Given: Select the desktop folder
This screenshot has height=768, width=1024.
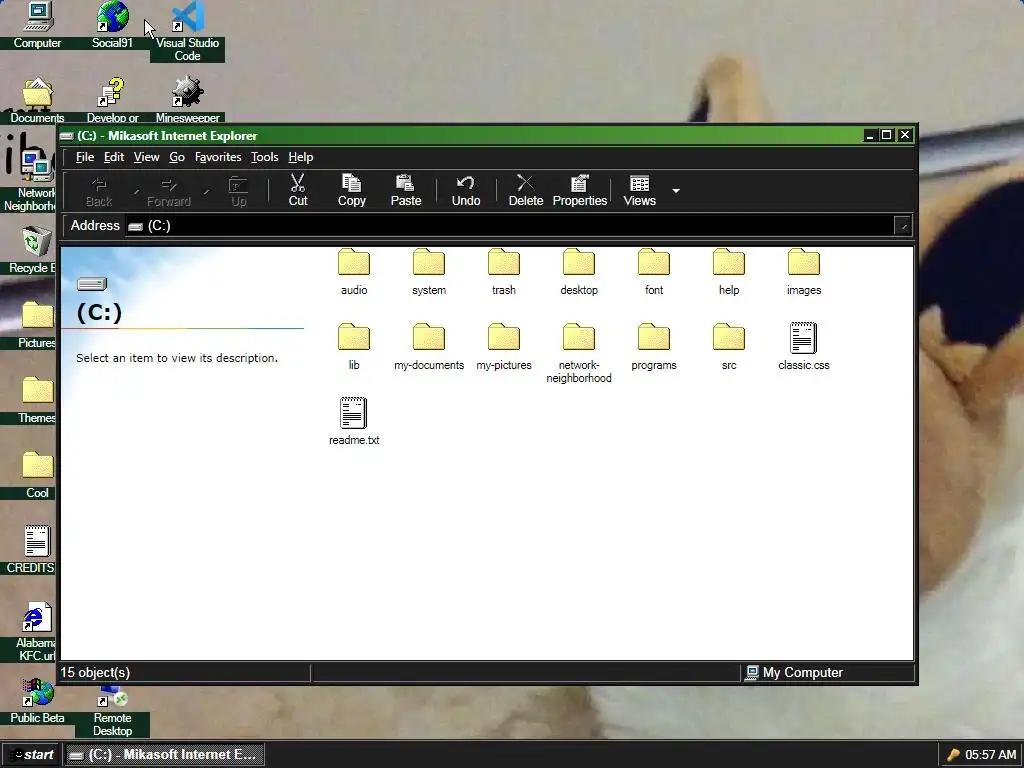Looking at the screenshot, I should (x=579, y=272).
